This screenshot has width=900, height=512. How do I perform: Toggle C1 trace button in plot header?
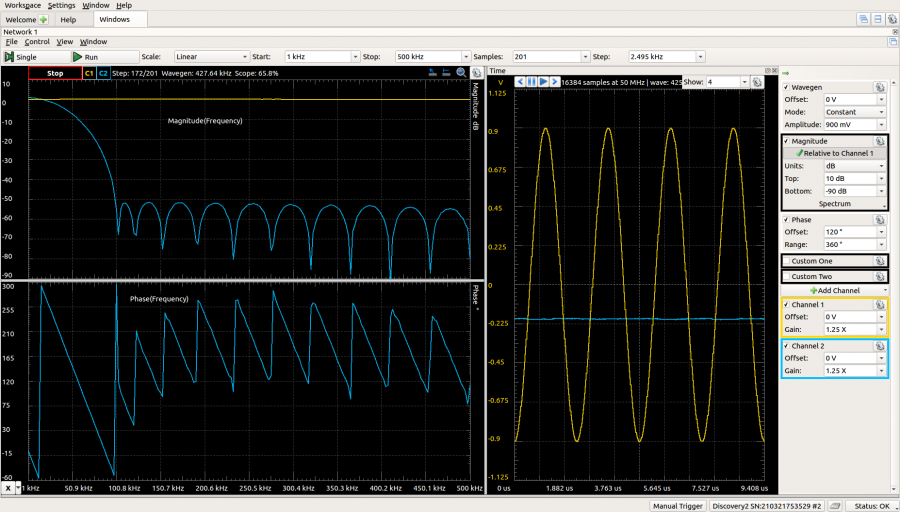click(x=89, y=73)
